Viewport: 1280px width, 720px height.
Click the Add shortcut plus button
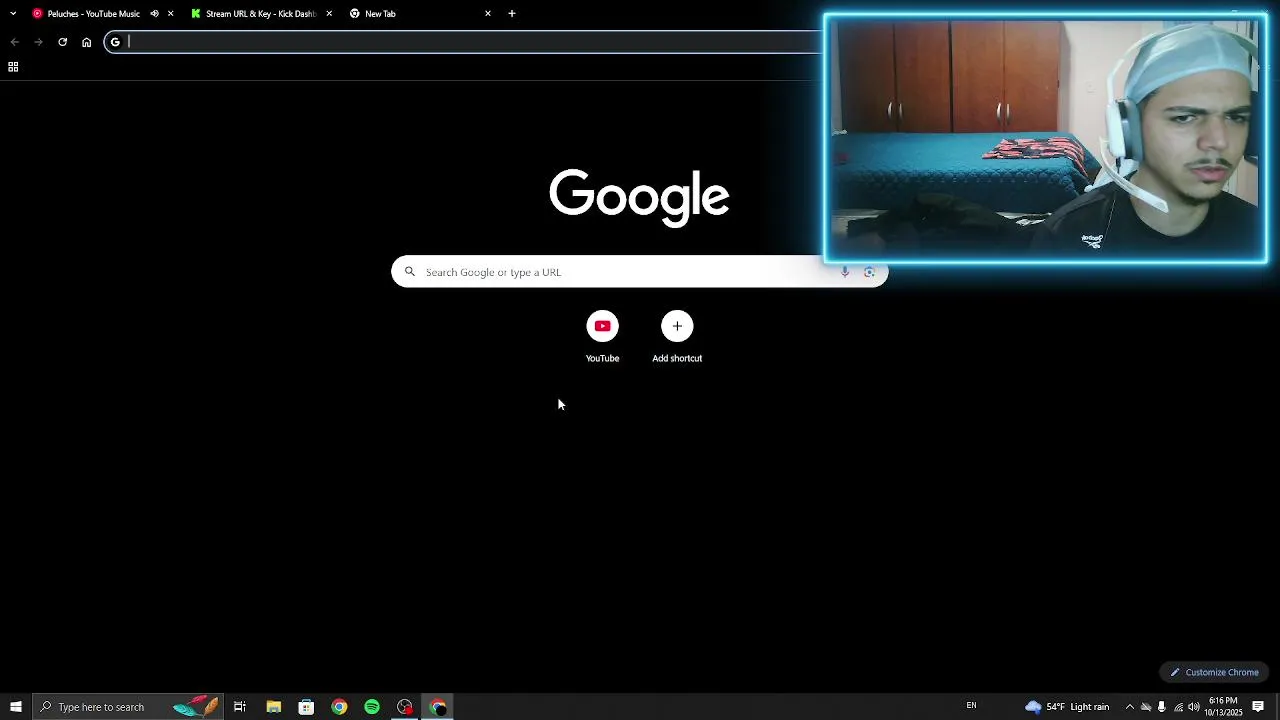click(677, 326)
